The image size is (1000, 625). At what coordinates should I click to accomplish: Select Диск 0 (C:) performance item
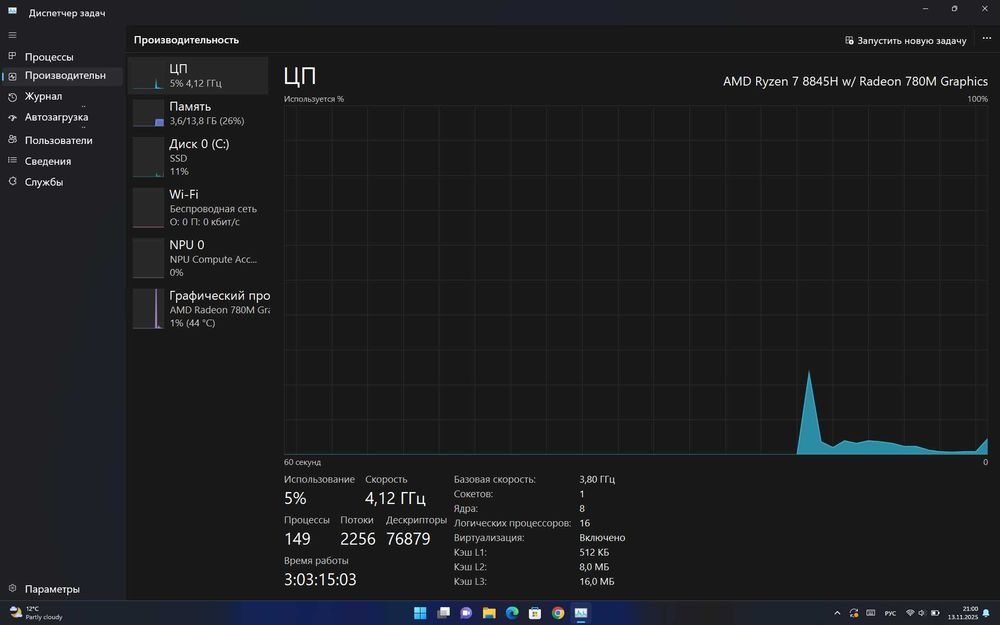[x=198, y=157]
